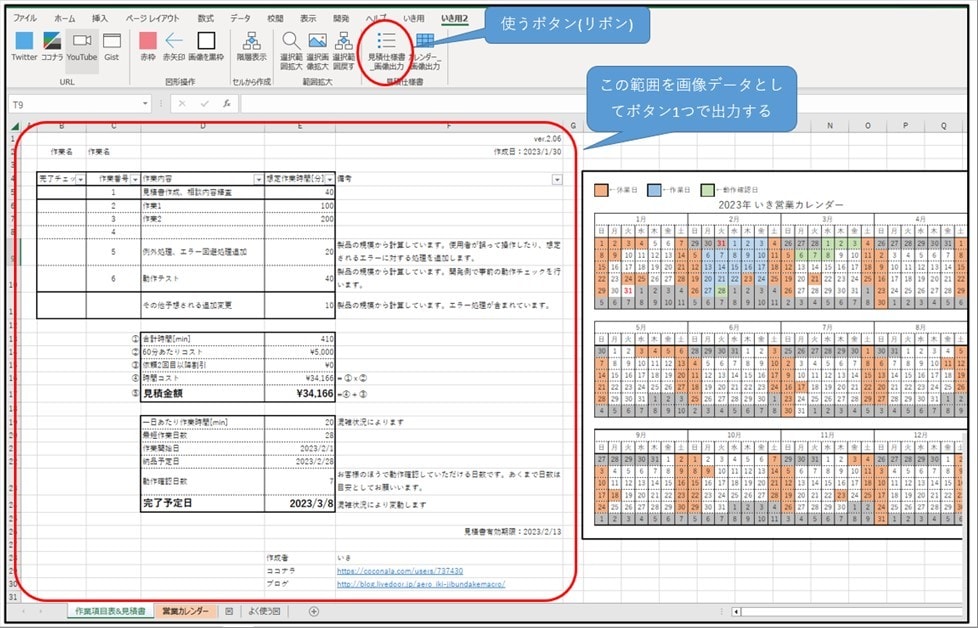Click the 選択範囲拡大 magnifier icon

[x=291, y=51]
